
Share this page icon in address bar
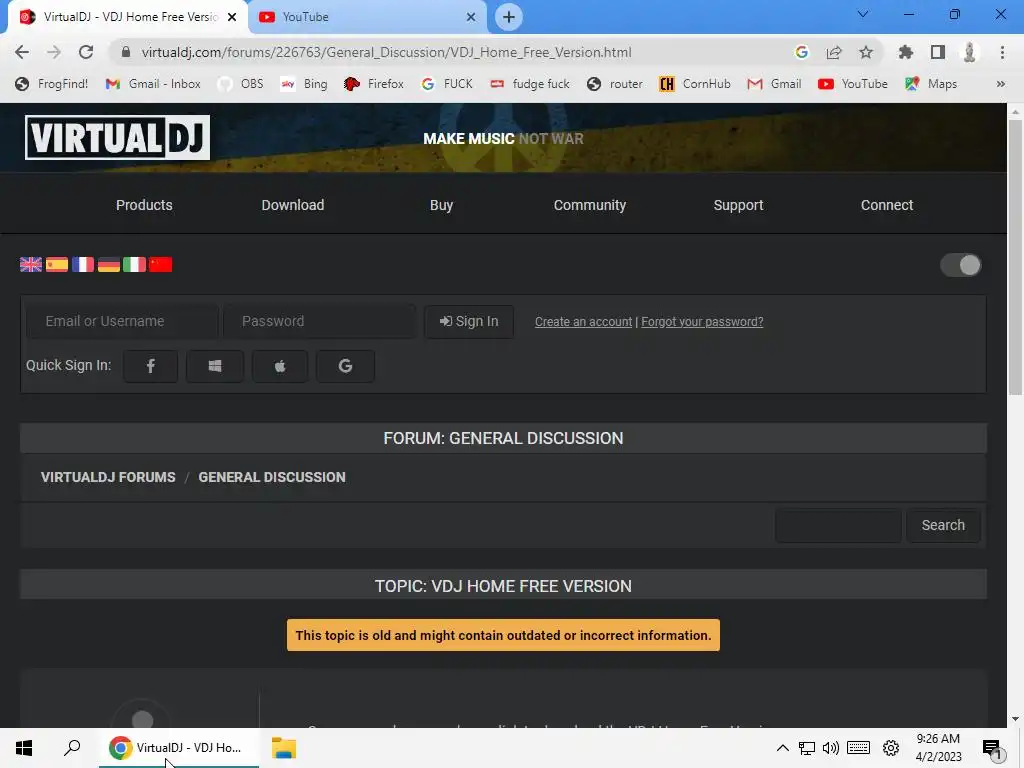834,52
